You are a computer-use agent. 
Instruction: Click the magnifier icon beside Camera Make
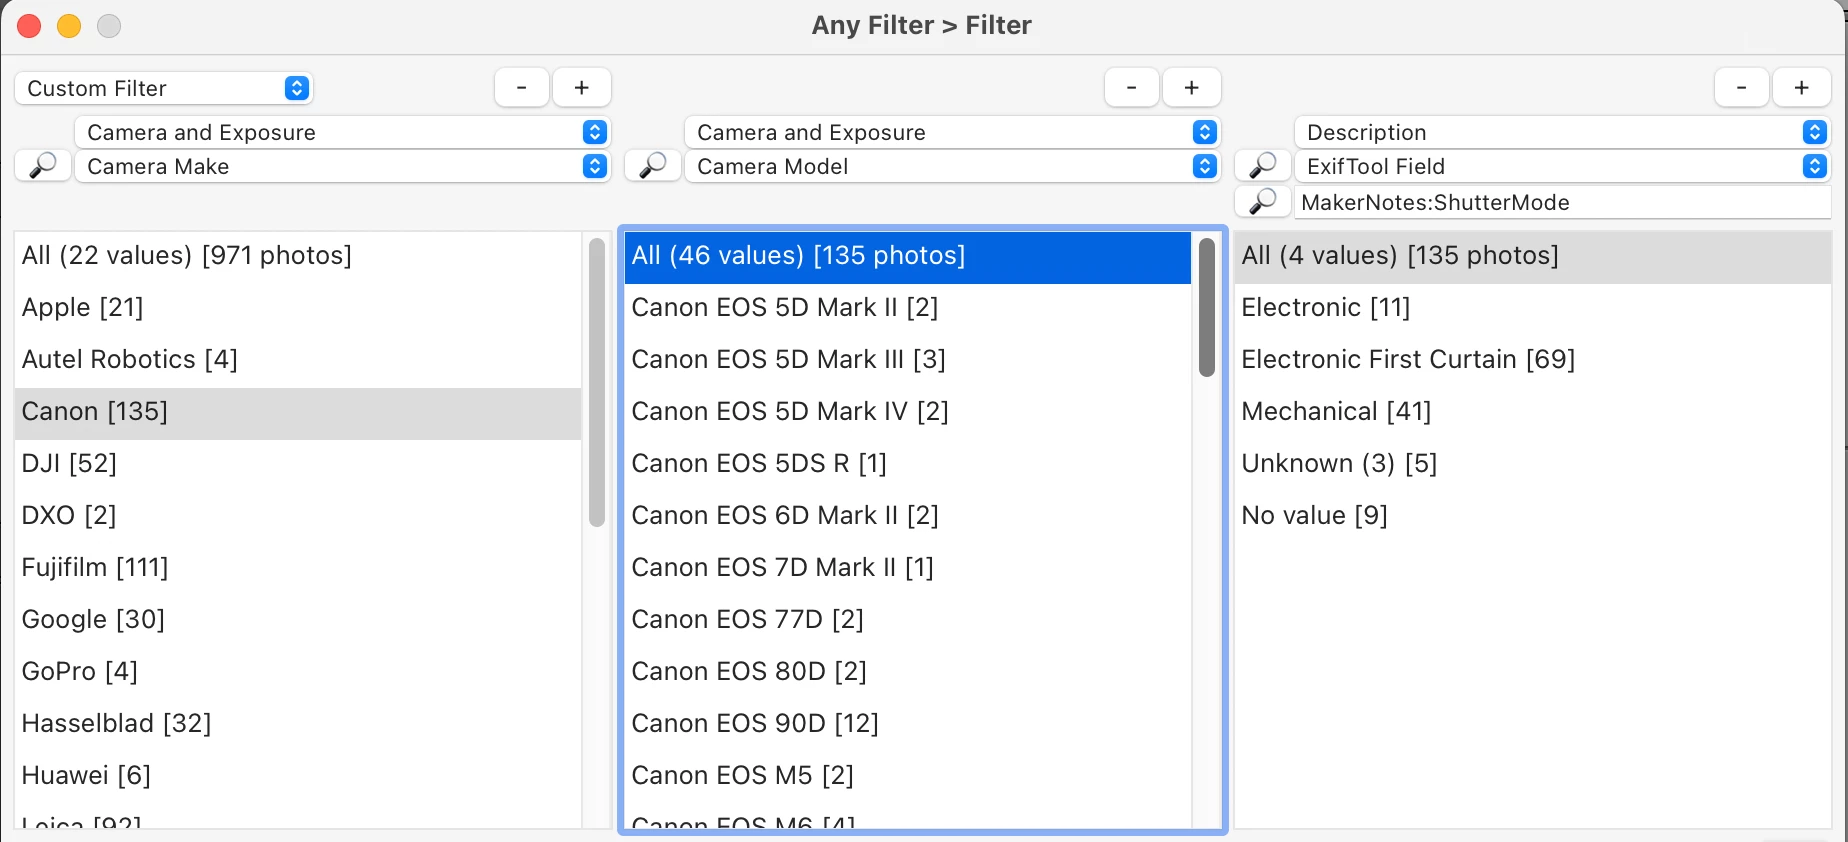(43, 166)
